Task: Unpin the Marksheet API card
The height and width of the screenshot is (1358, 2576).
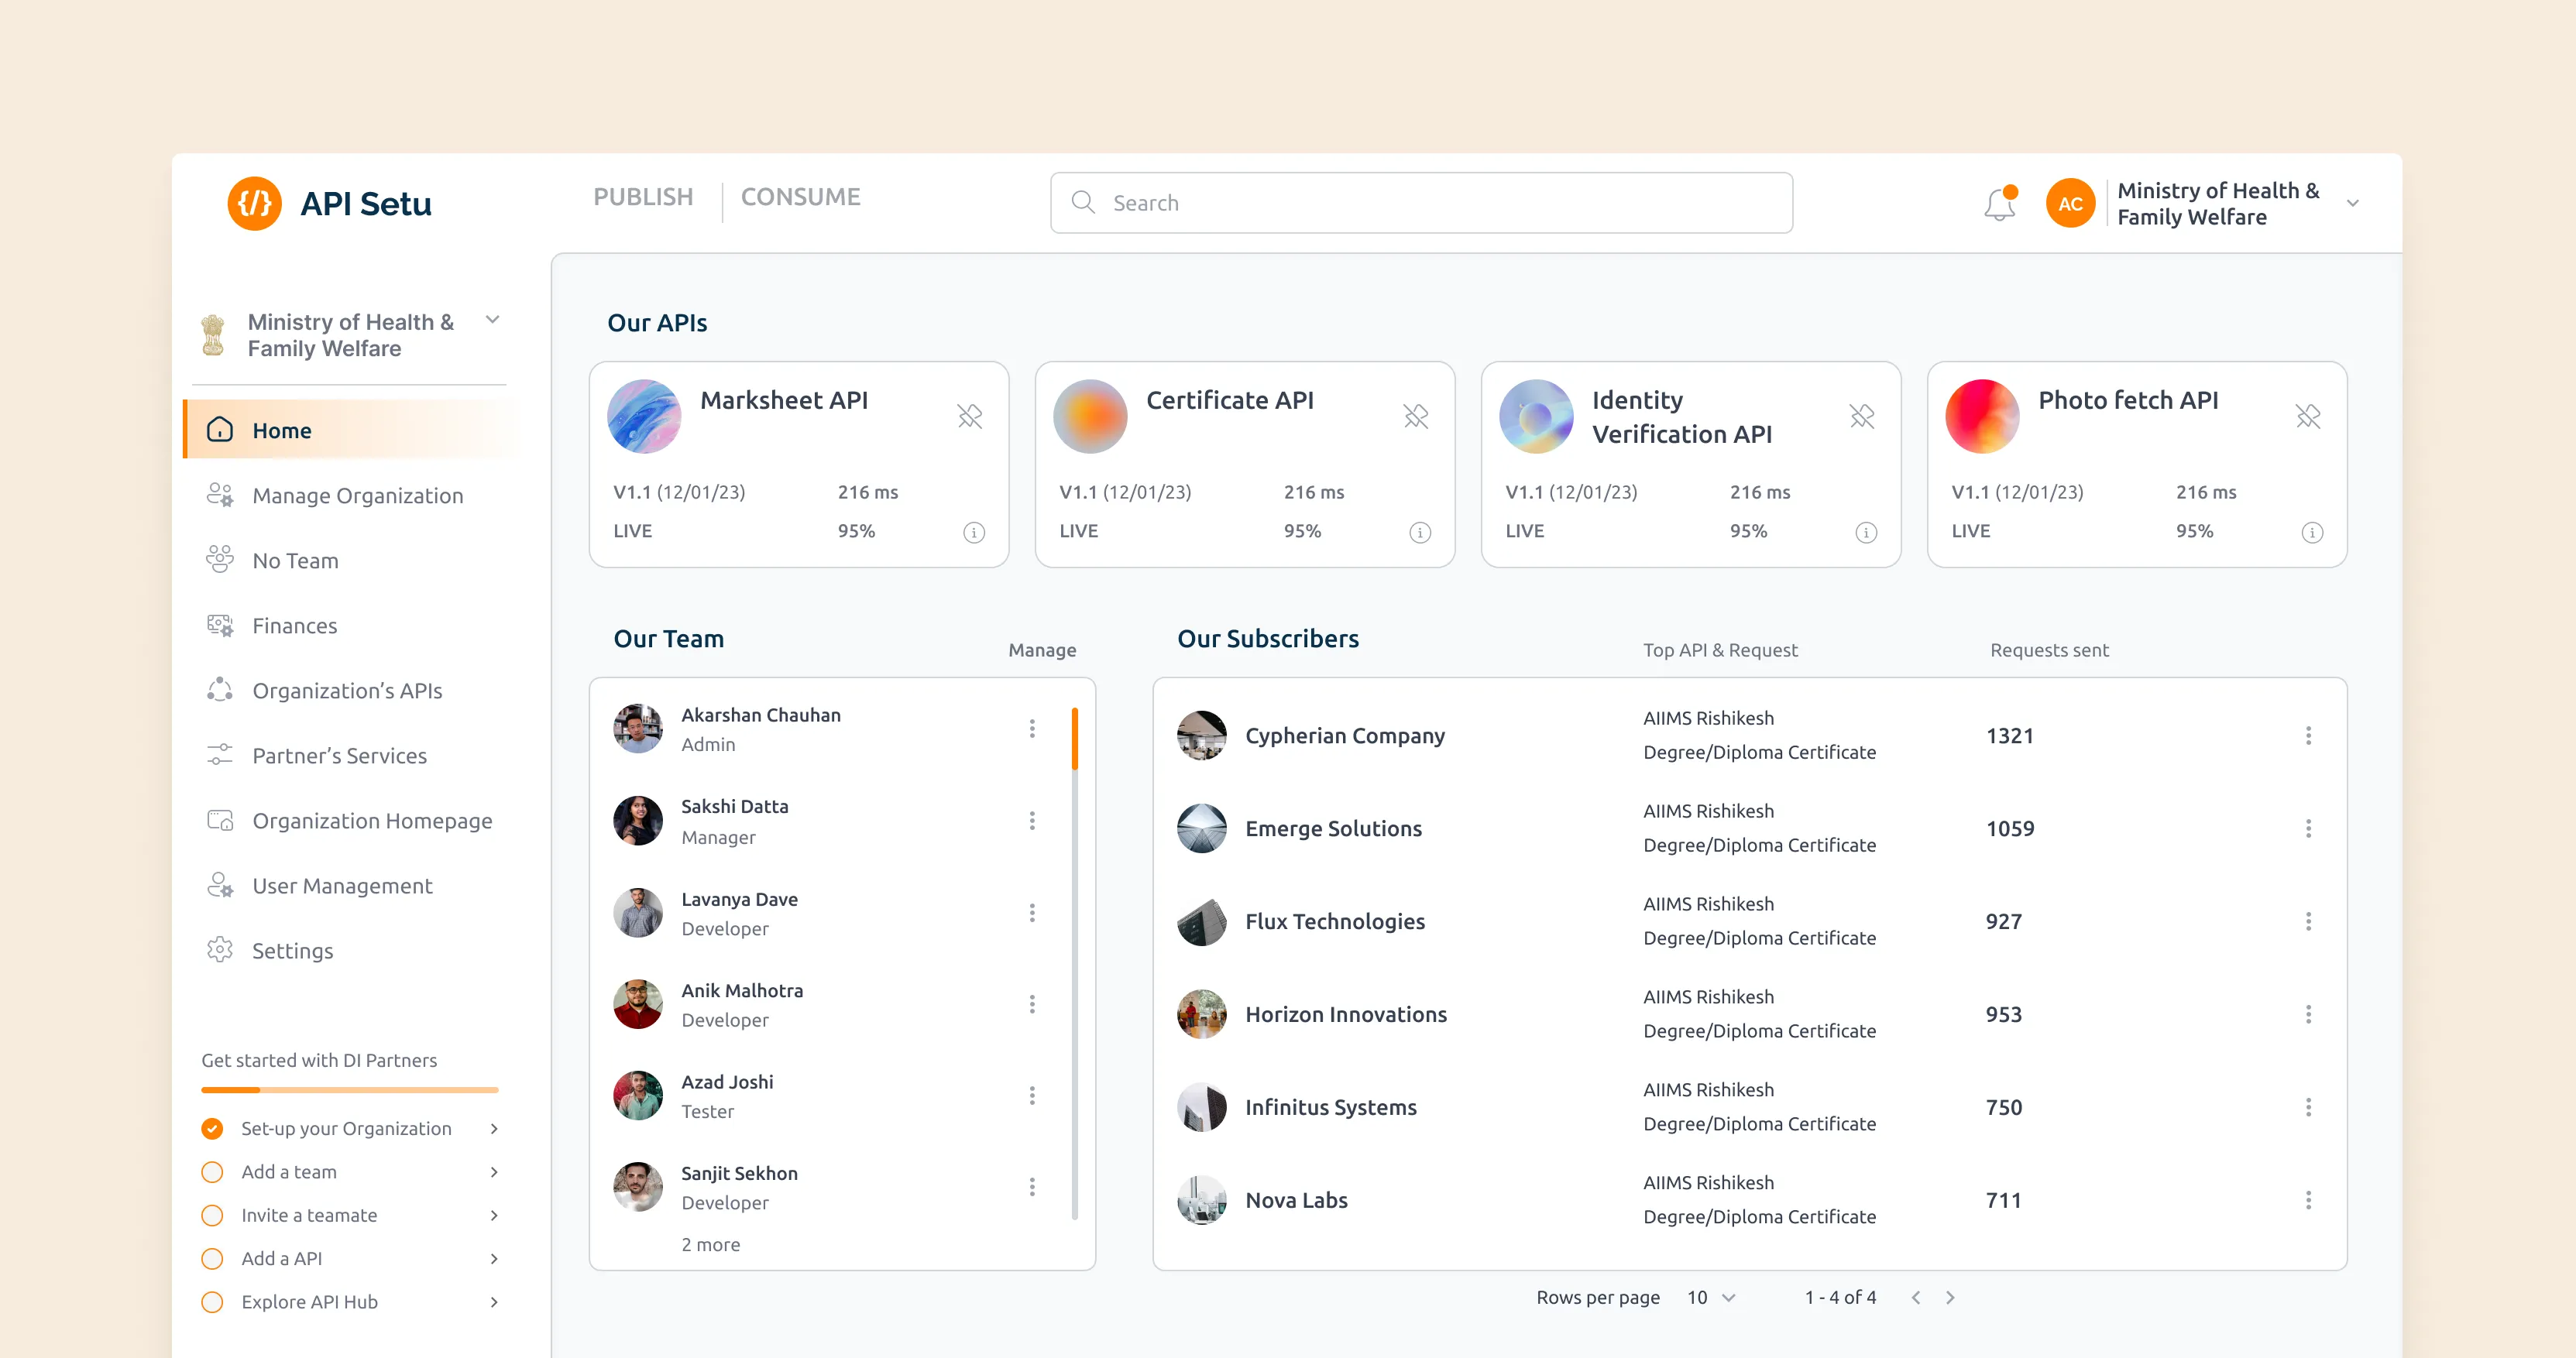Action: pos(969,416)
